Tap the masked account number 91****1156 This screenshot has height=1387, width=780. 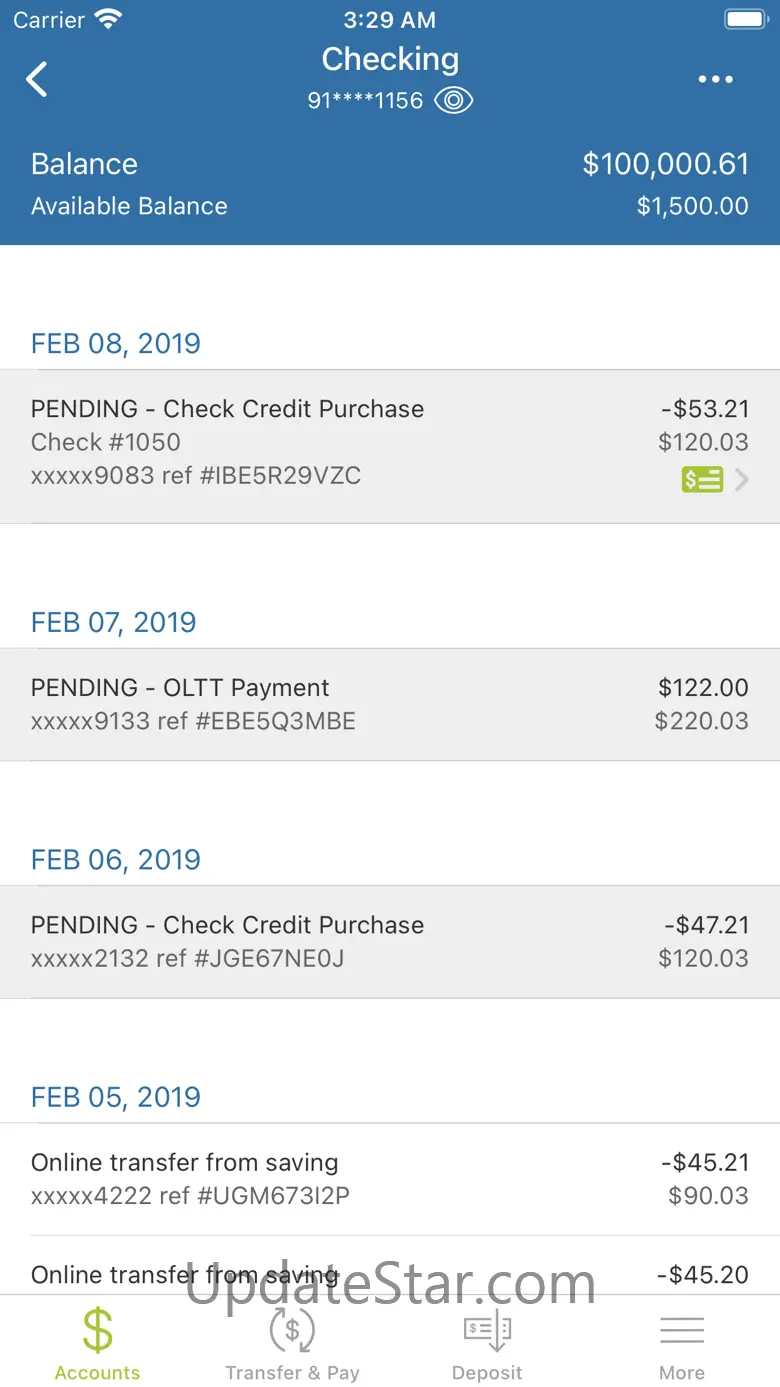pos(365,100)
